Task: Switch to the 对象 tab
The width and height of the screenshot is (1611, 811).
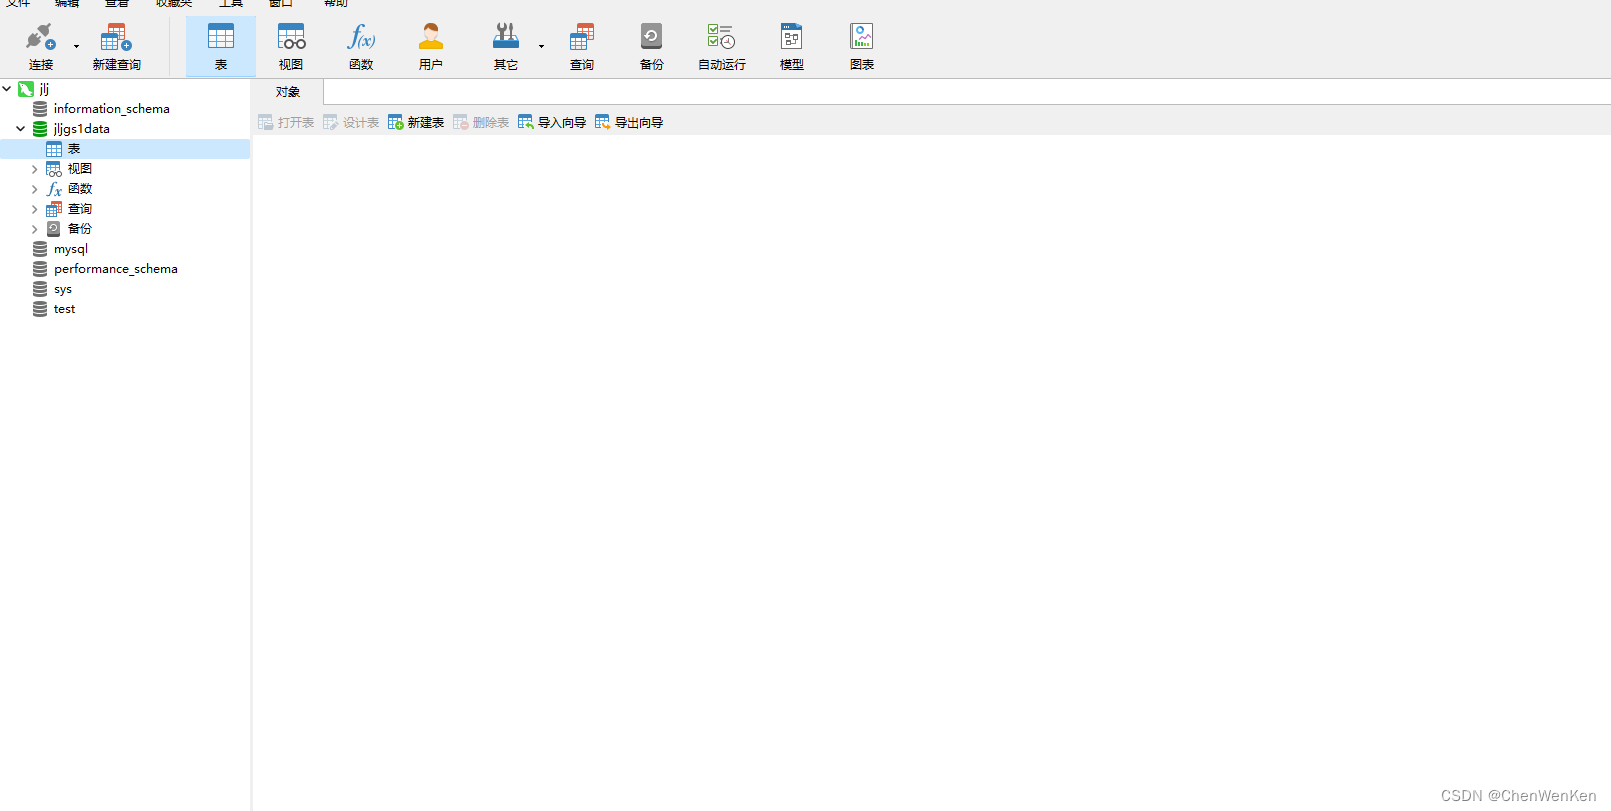Action: [288, 92]
